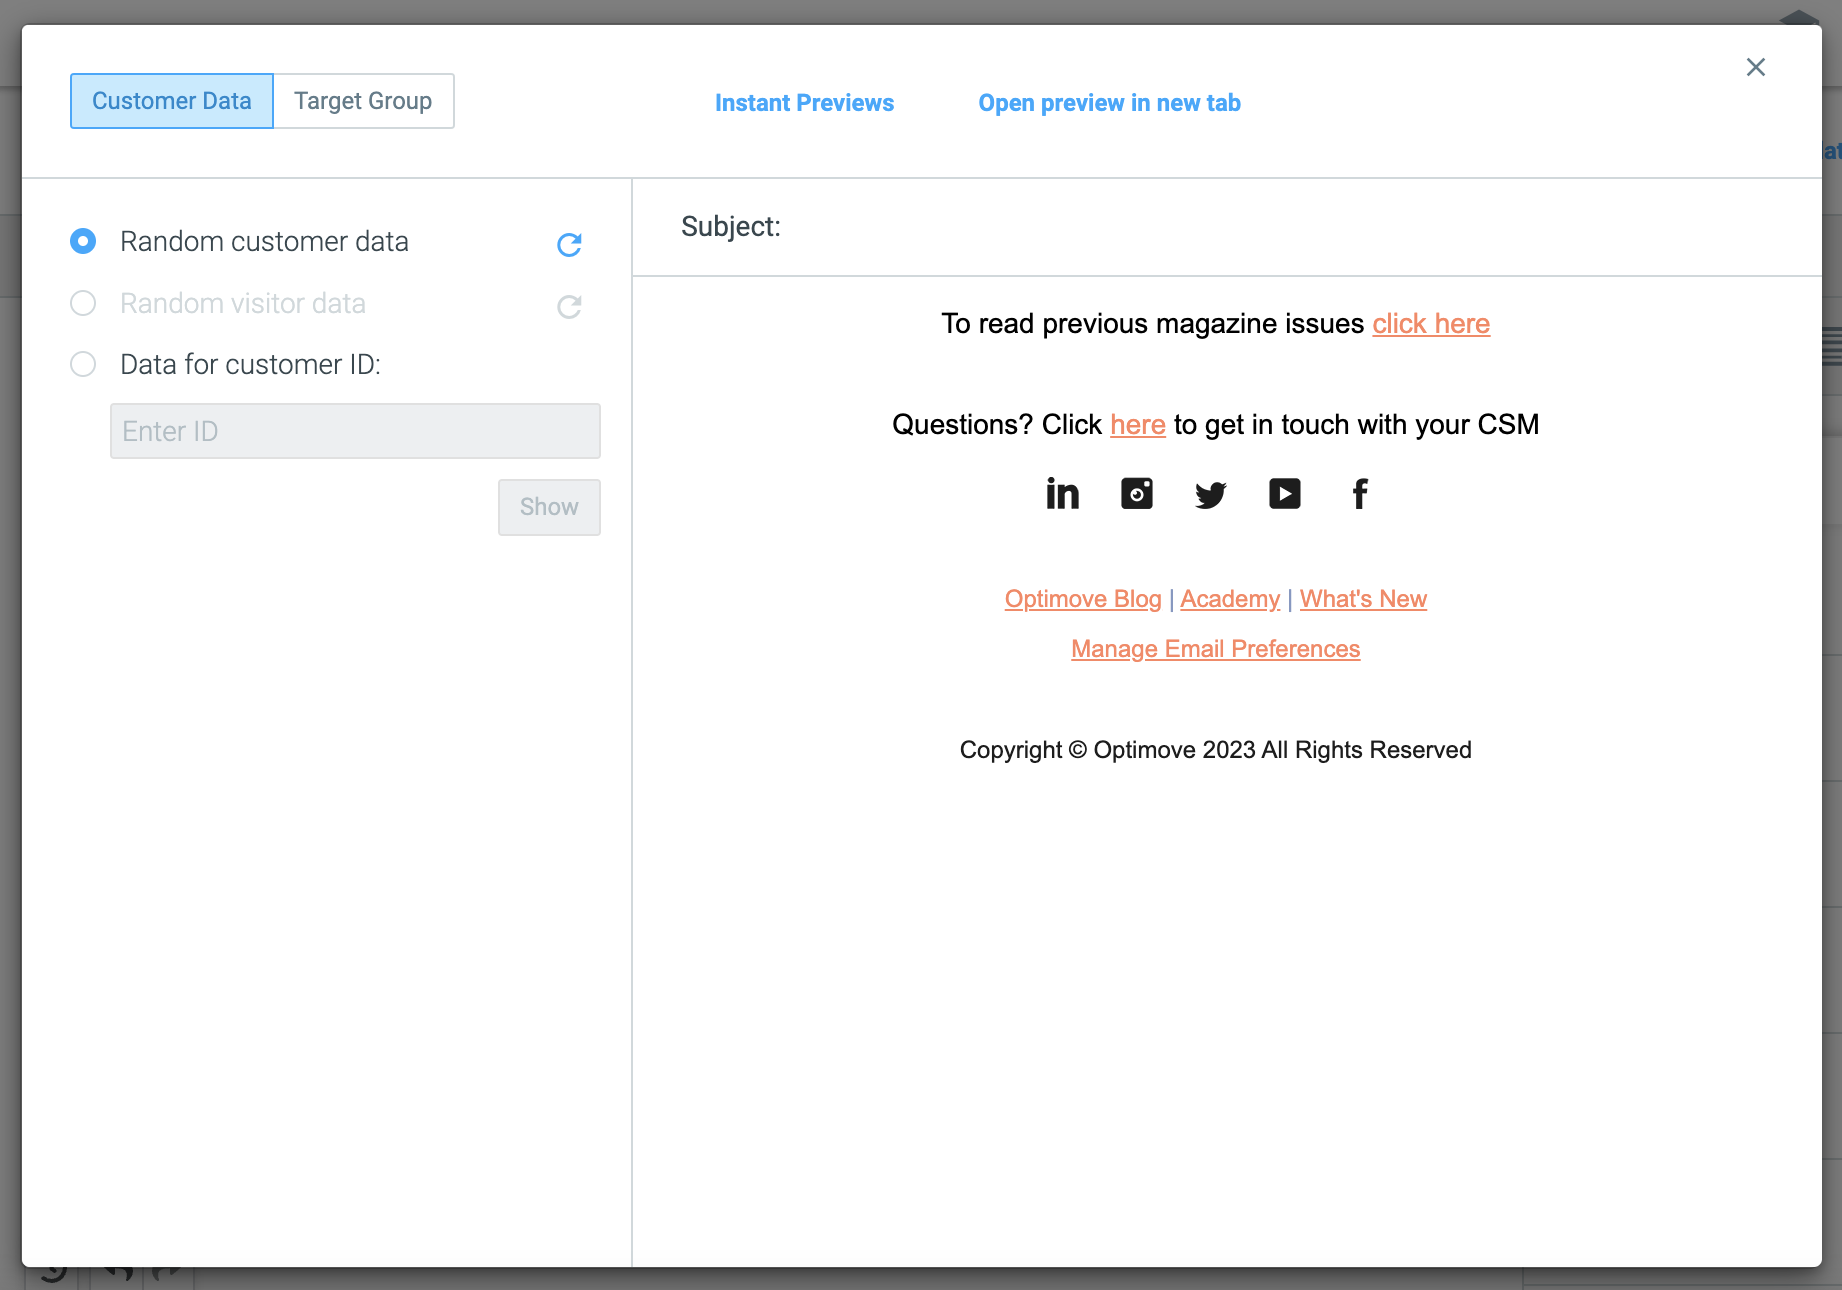Select Data for customer ID option
Viewport: 1842px width, 1290px height.
click(x=83, y=364)
